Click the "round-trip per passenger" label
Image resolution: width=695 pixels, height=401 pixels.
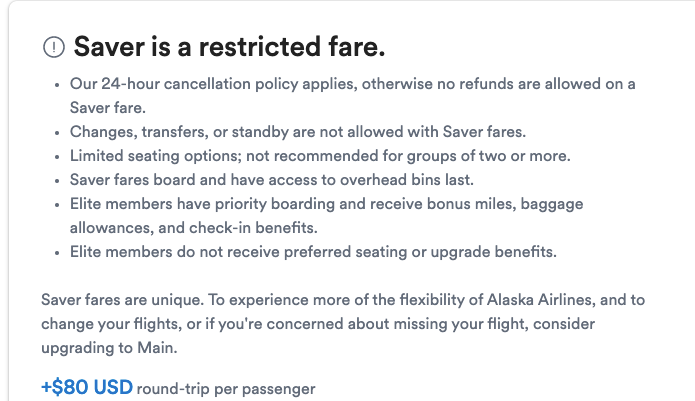click(x=226, y=389)
